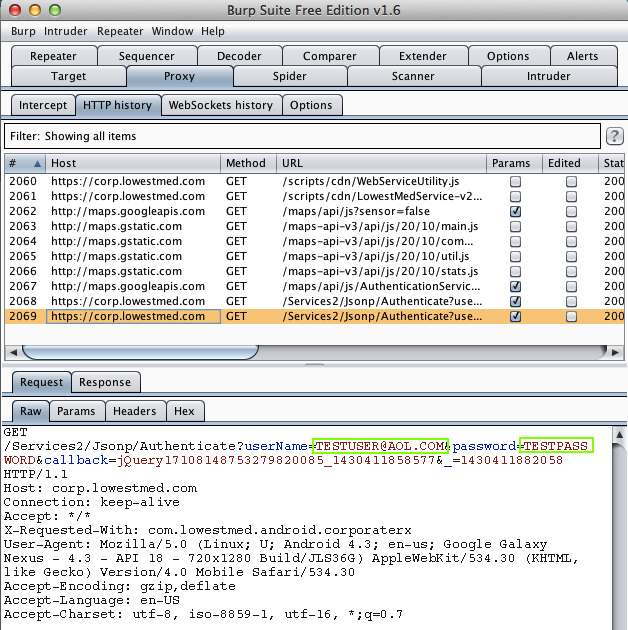This screenshot has height=630, width=628.
Task: Open the Help menu
Action: click(x=213, y=31)
